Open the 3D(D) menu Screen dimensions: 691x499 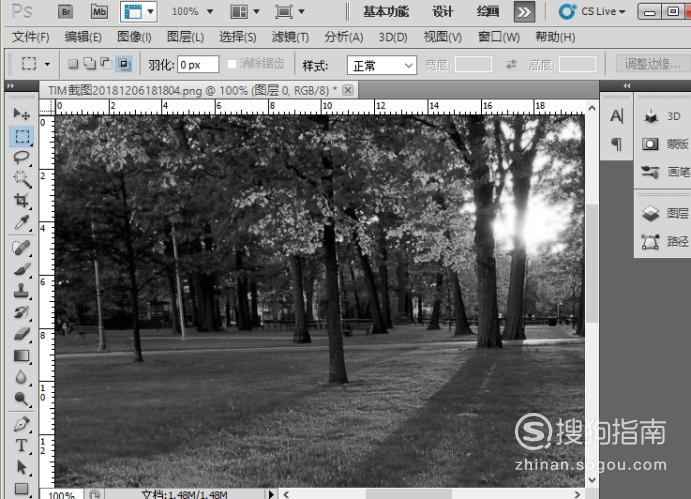(393, 37)
